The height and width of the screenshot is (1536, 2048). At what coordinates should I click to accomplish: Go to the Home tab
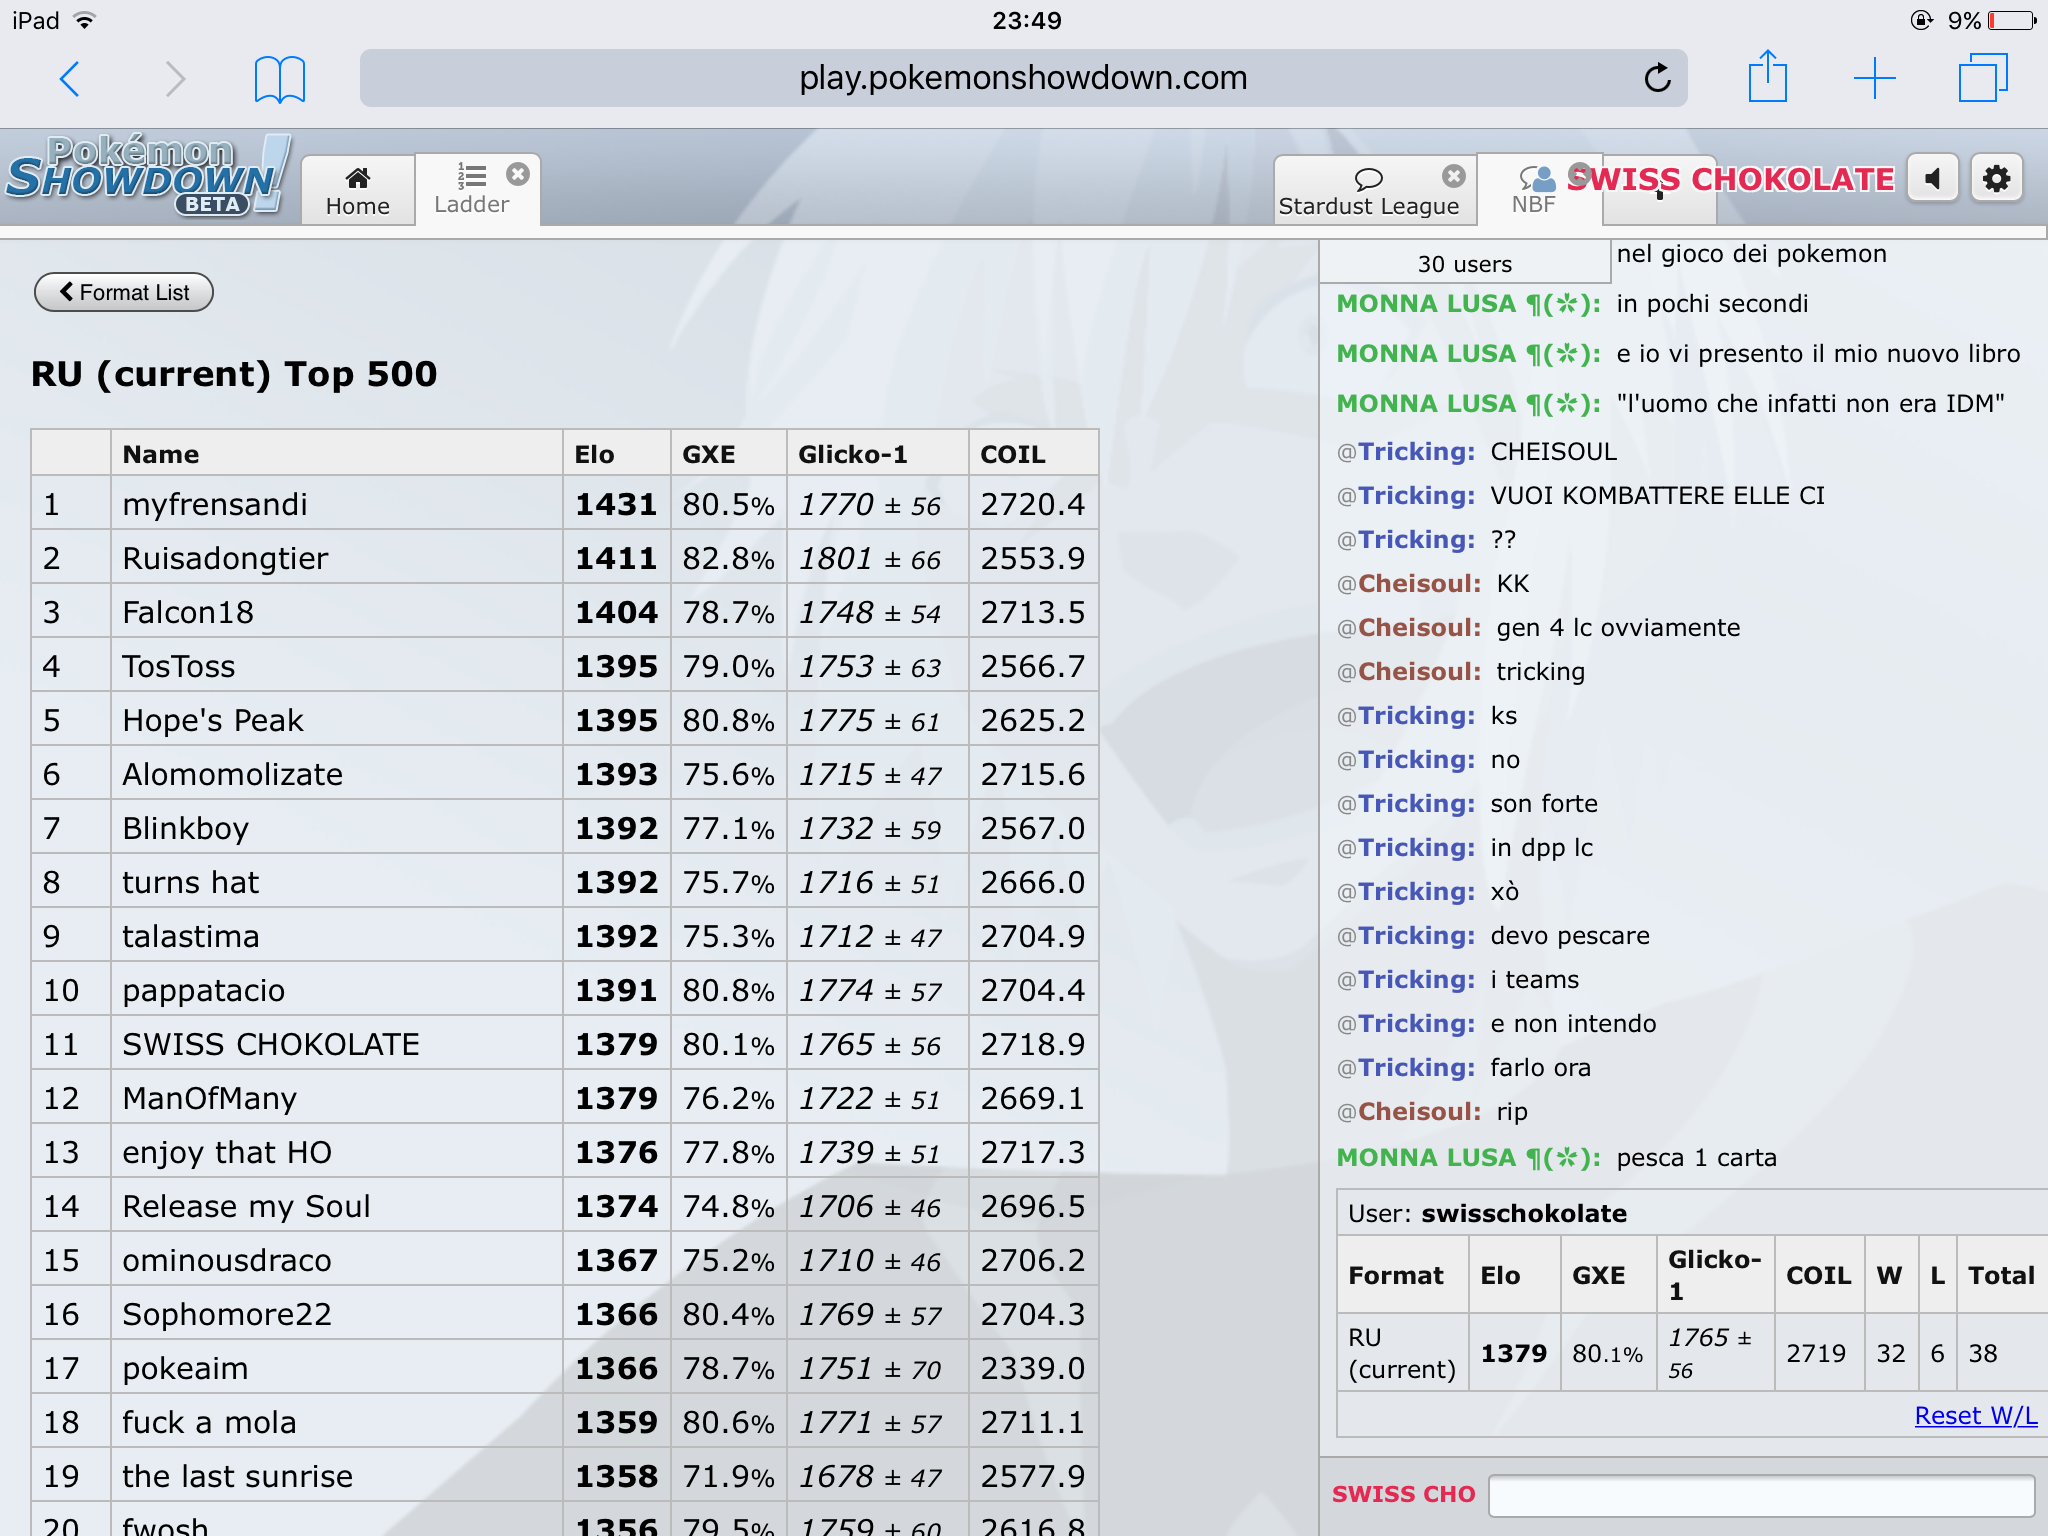pos(357,190)
